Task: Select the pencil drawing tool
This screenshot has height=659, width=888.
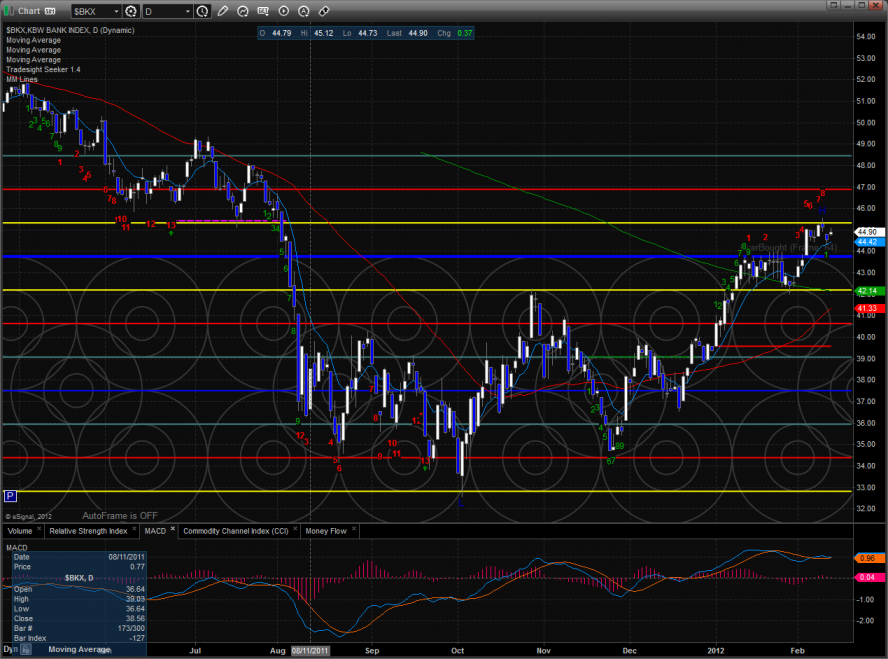Action: point(223,11)
